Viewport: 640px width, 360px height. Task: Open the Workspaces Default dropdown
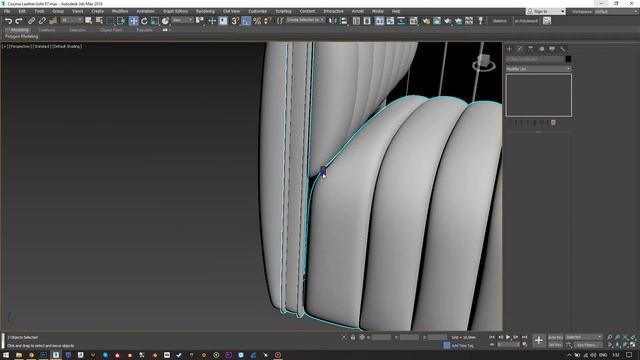tap(616, 12)
